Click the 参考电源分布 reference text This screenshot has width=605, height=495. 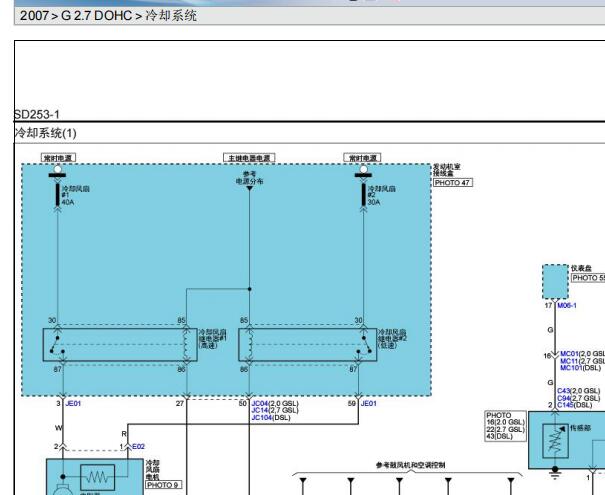point(249,177)
